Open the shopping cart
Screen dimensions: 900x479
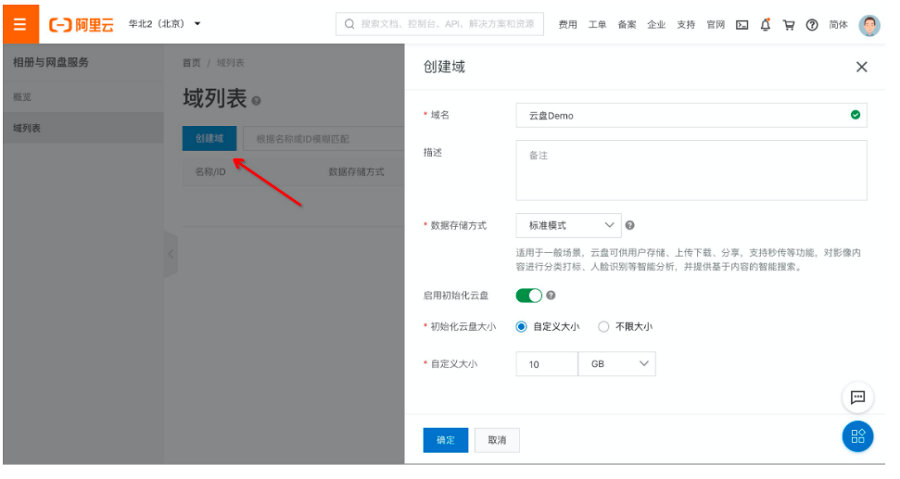pos(788,25)
